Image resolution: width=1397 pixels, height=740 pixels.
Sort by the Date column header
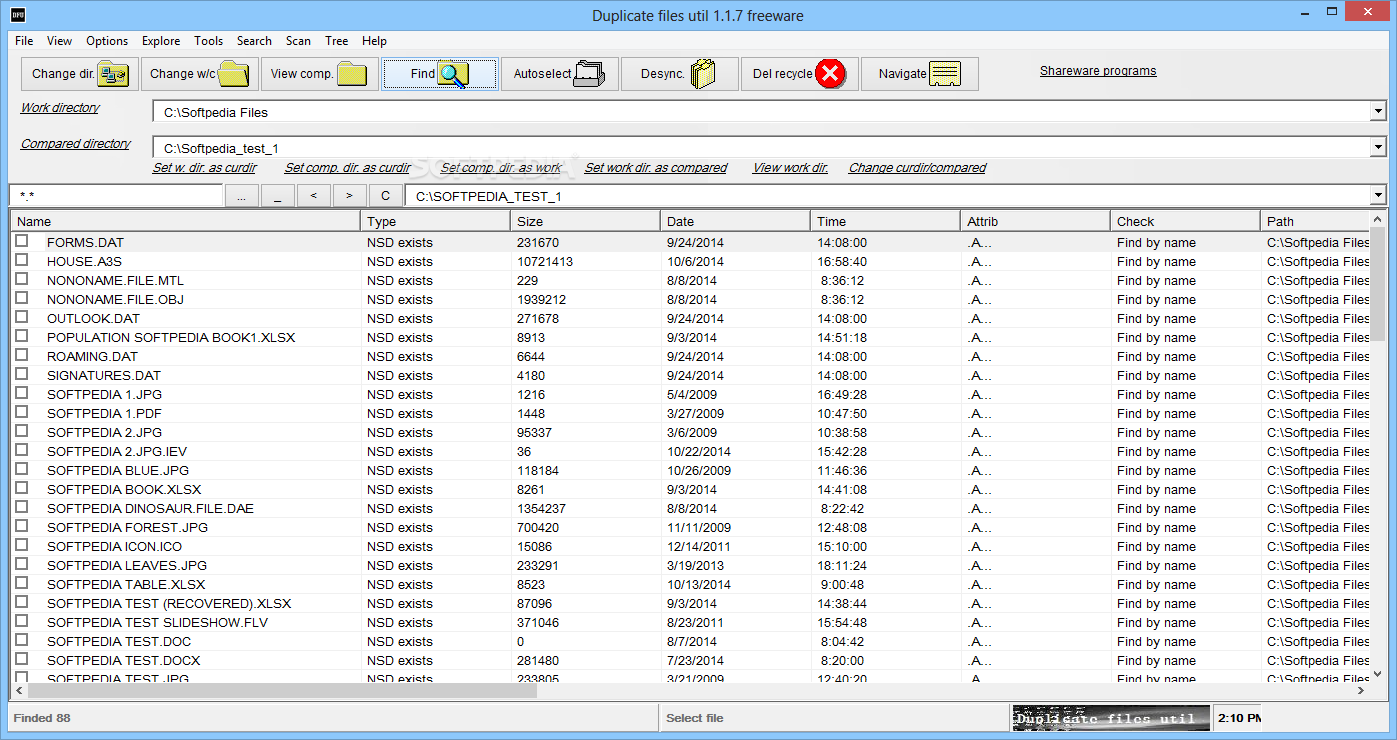[736, 221]
